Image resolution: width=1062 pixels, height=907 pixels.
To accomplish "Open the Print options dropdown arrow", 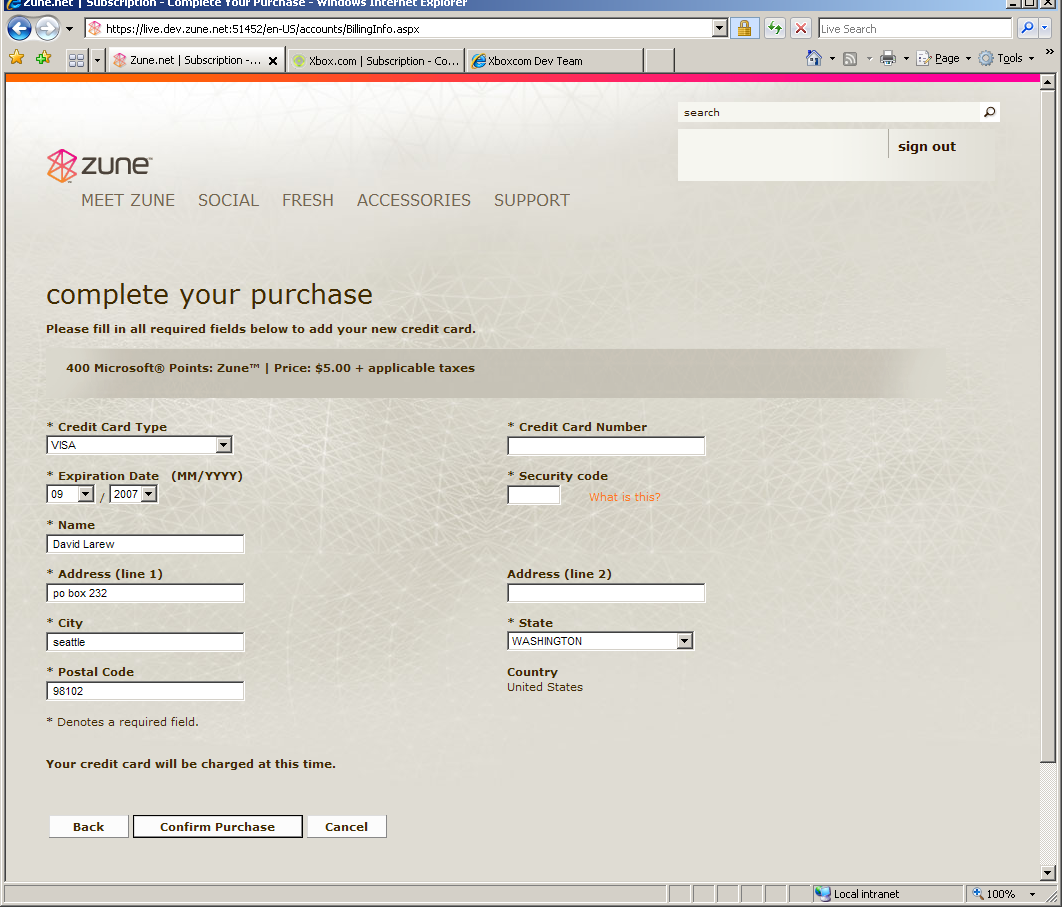I will (x=906, y=59).
